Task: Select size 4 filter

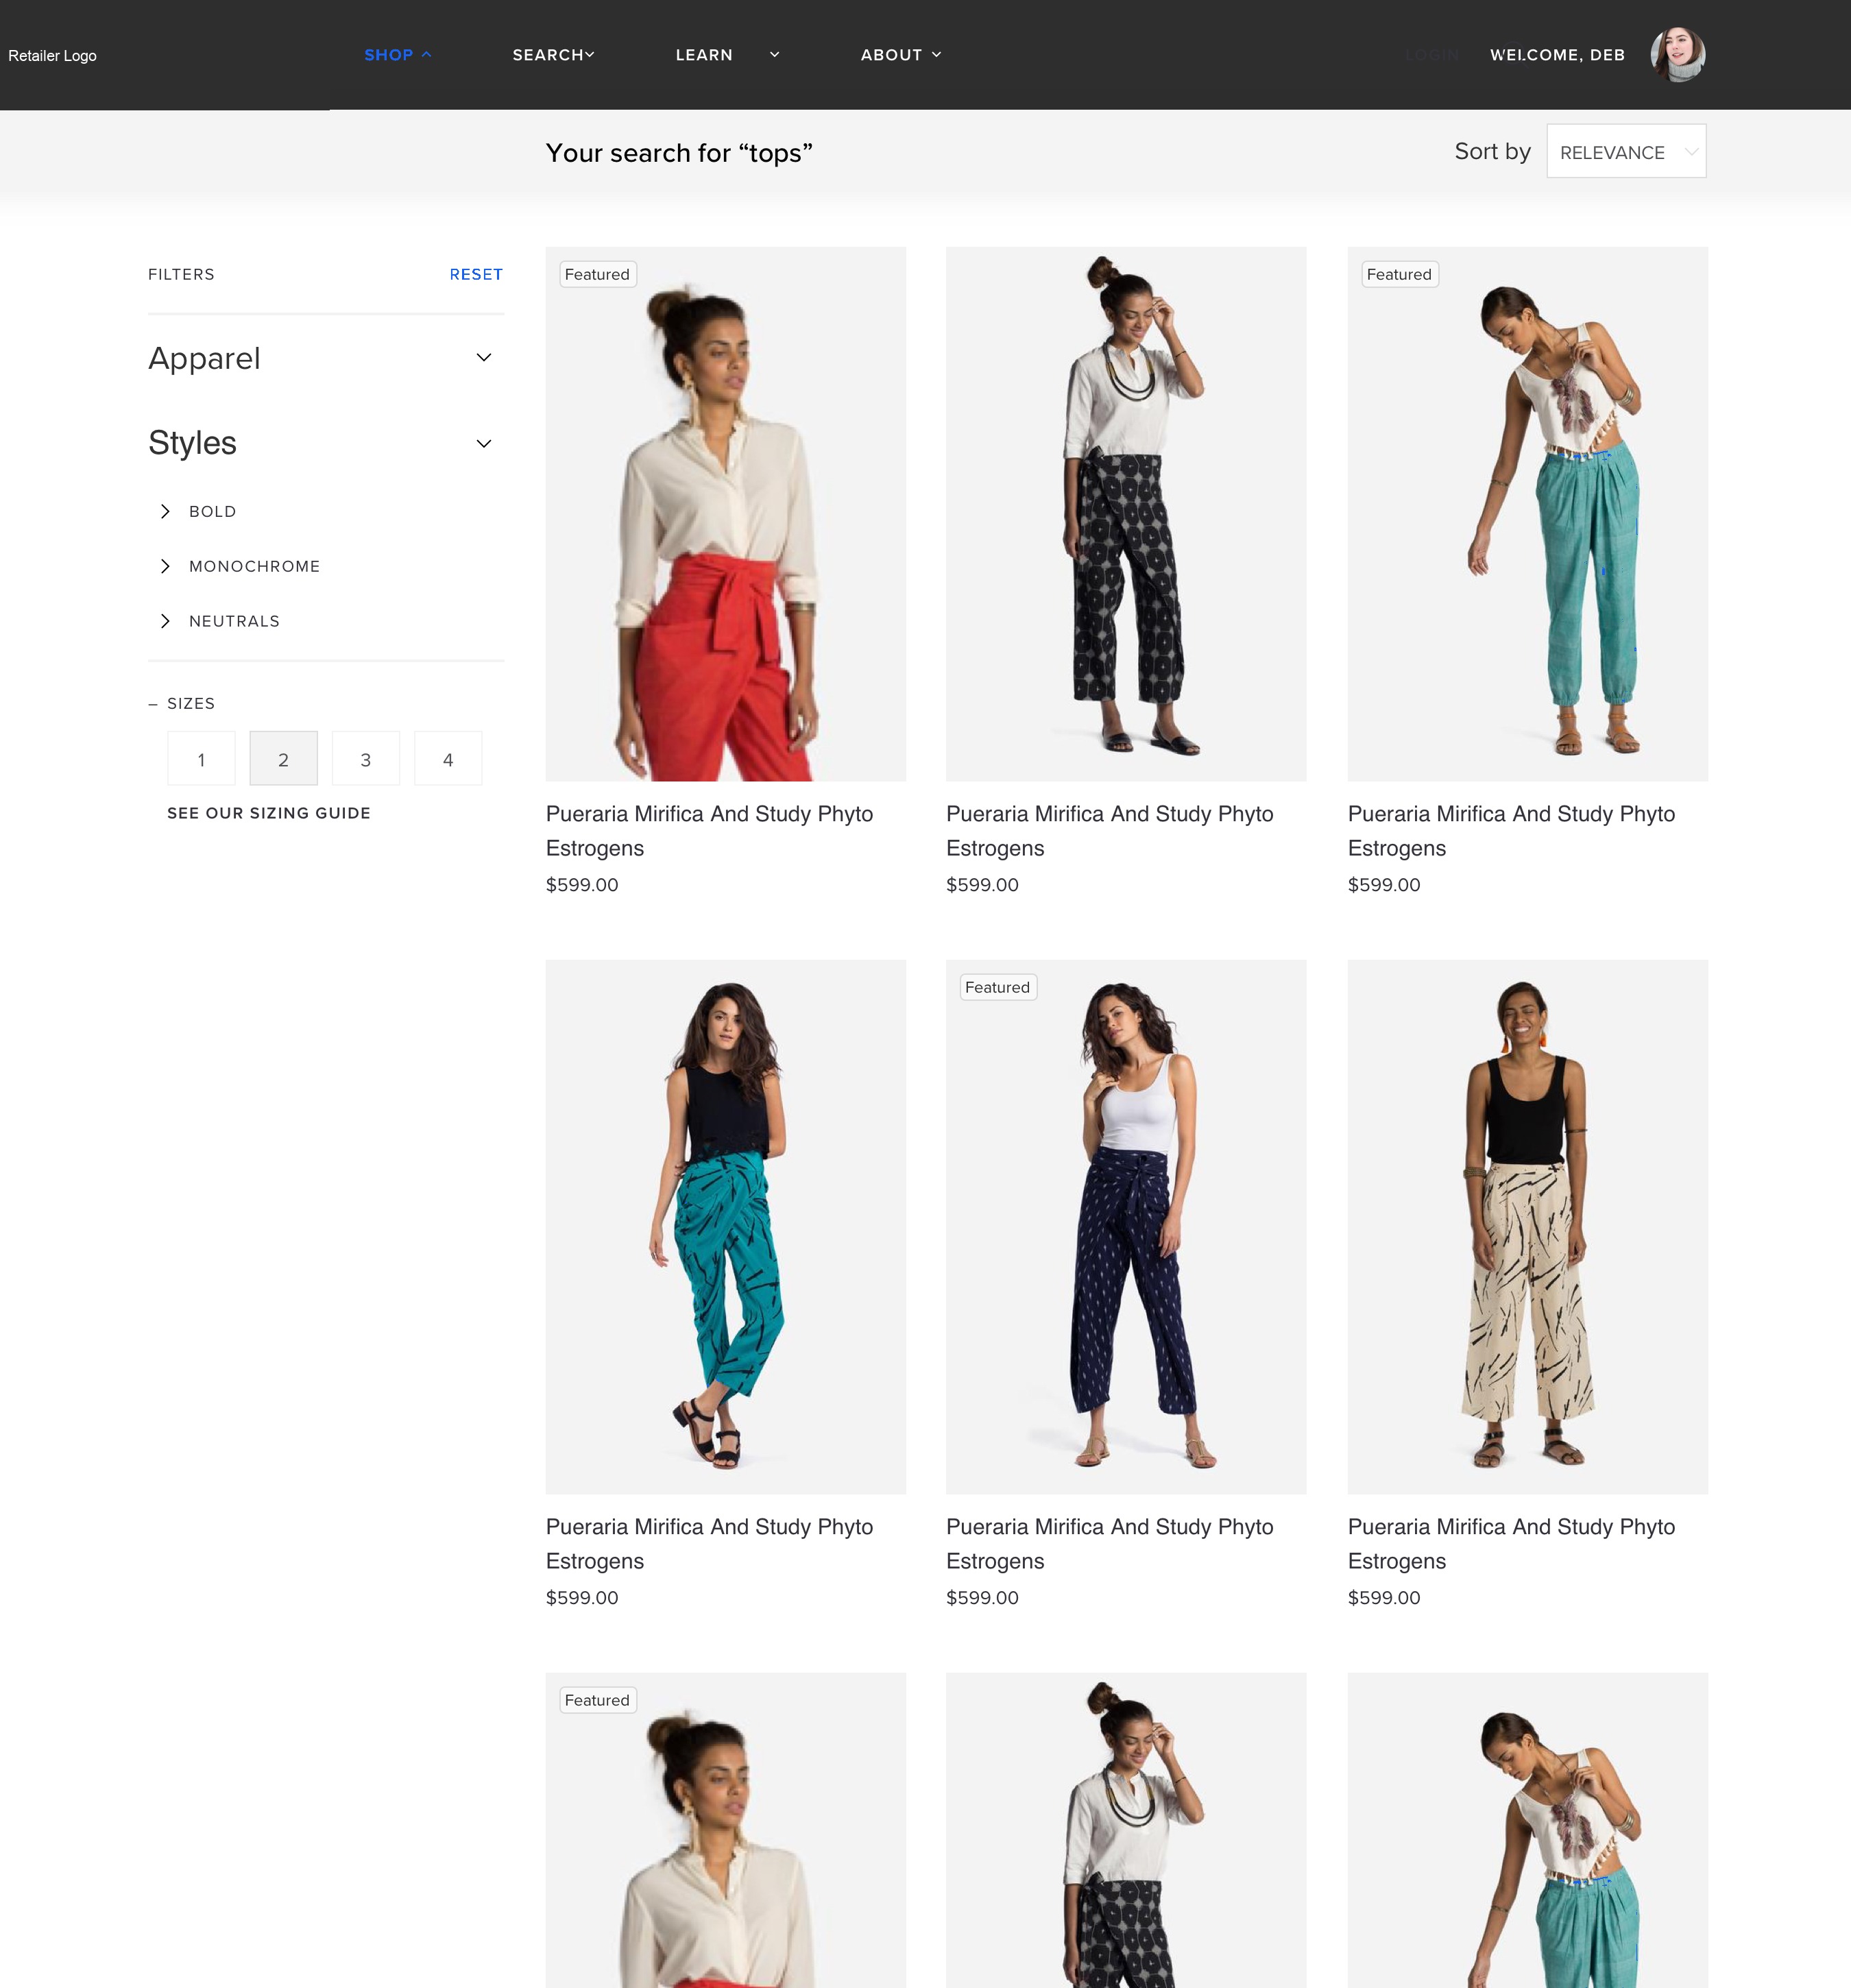Action: coord(448,759)
